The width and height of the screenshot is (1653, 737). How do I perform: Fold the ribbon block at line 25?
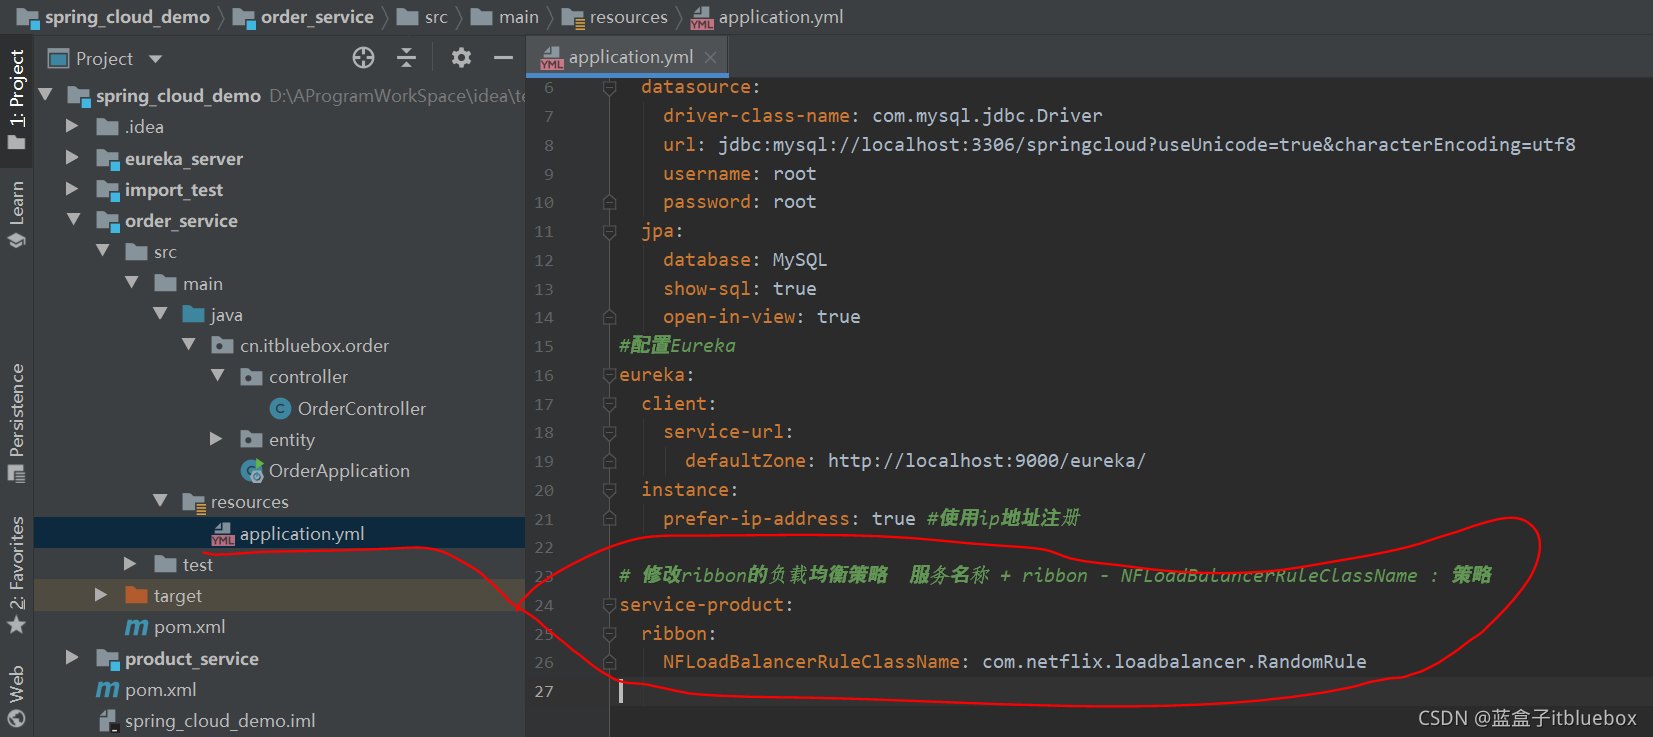(609, 633)
